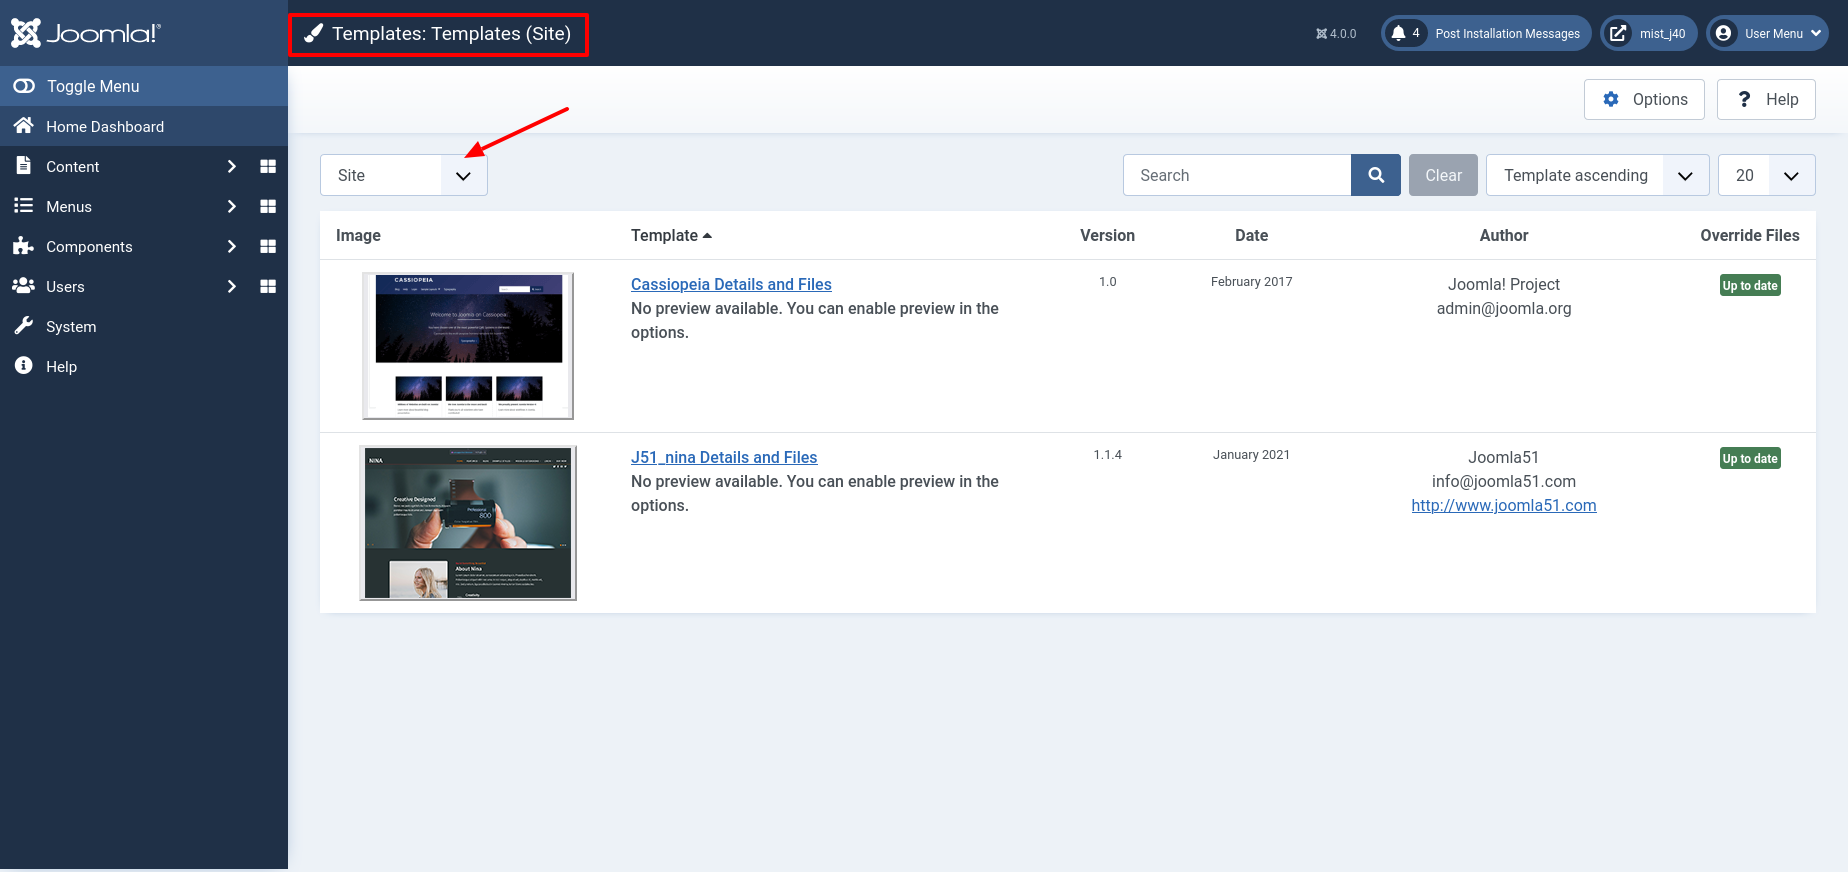The height and width of the screenshot is (872, 1848).
Task: Open the 20 items-per-page dropdown
Action: 1767,175
